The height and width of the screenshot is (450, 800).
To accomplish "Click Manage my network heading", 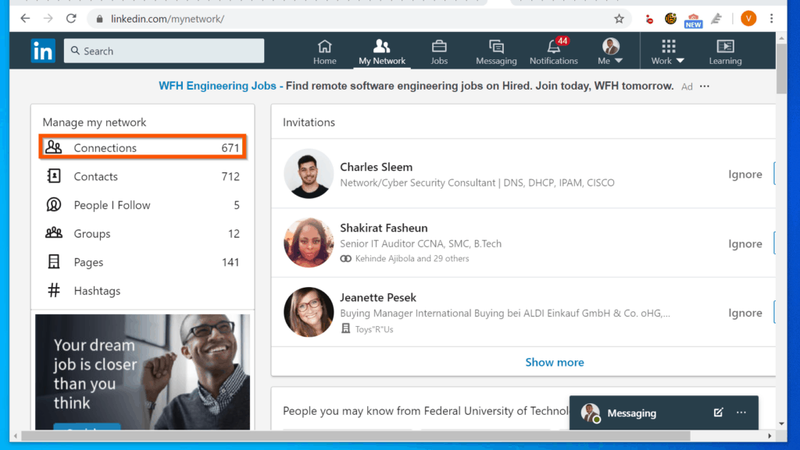I will [x=94, y=122].
